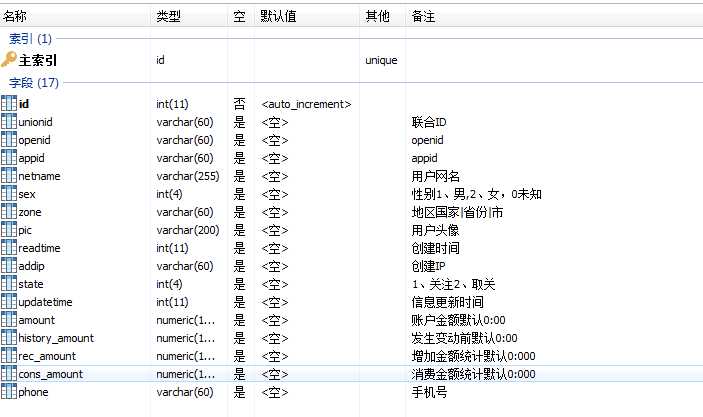
Task: Click the 消费金额统计默认0:000 comment
Action: [x=473, y=374]
